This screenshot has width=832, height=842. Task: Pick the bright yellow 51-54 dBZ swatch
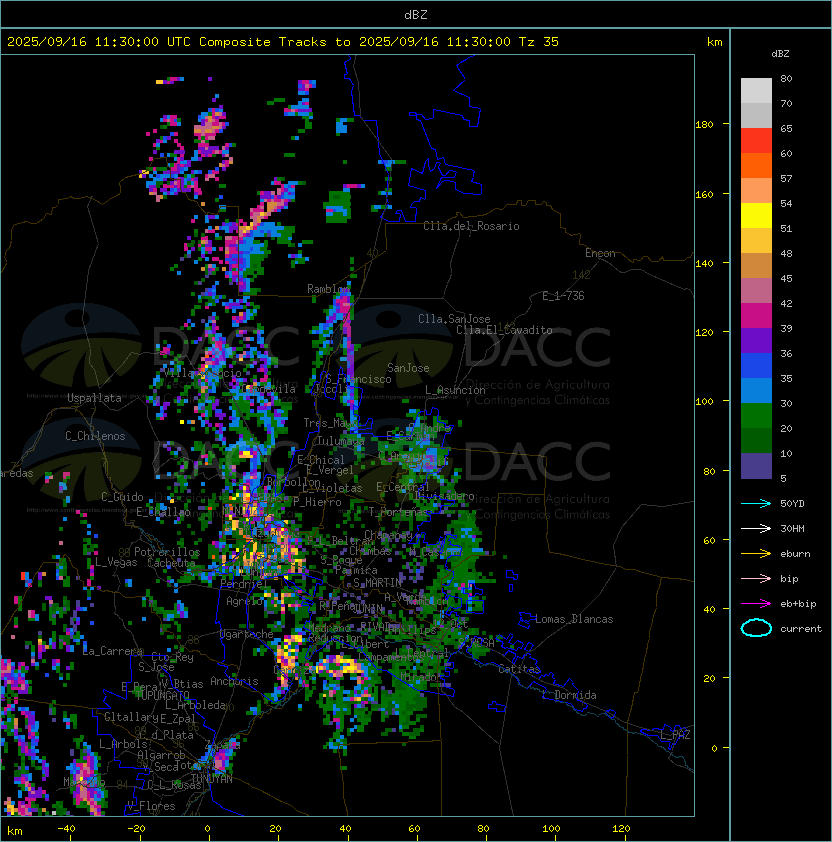[x=756, y=215]
